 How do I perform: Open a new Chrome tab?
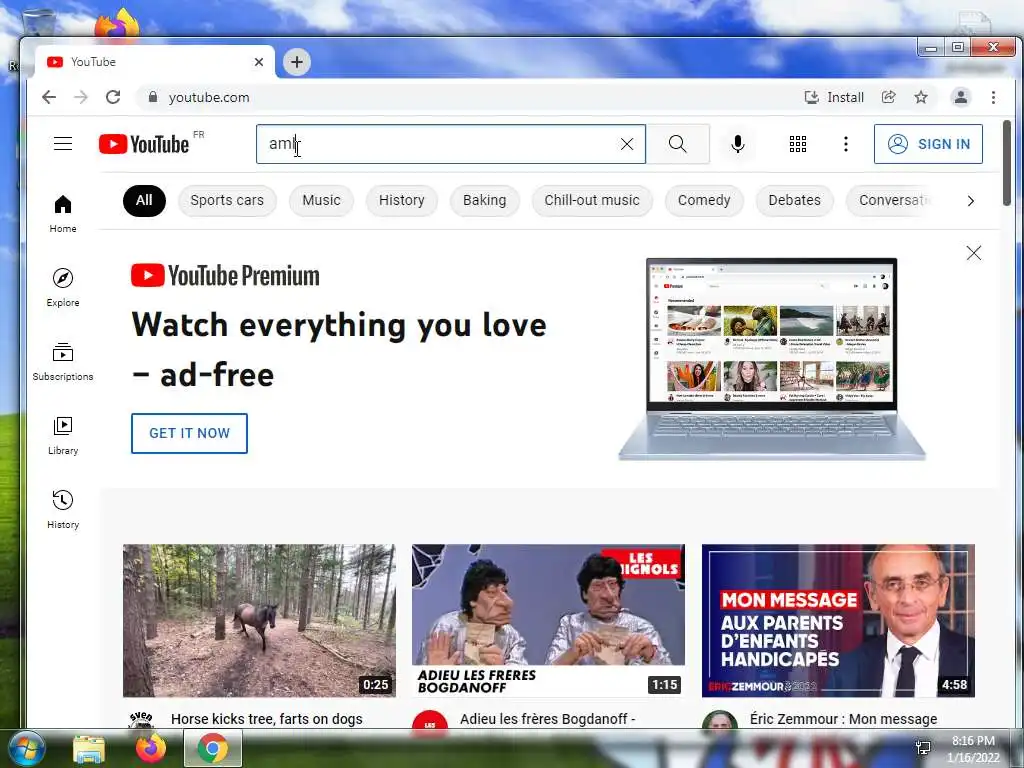[296, 62]
